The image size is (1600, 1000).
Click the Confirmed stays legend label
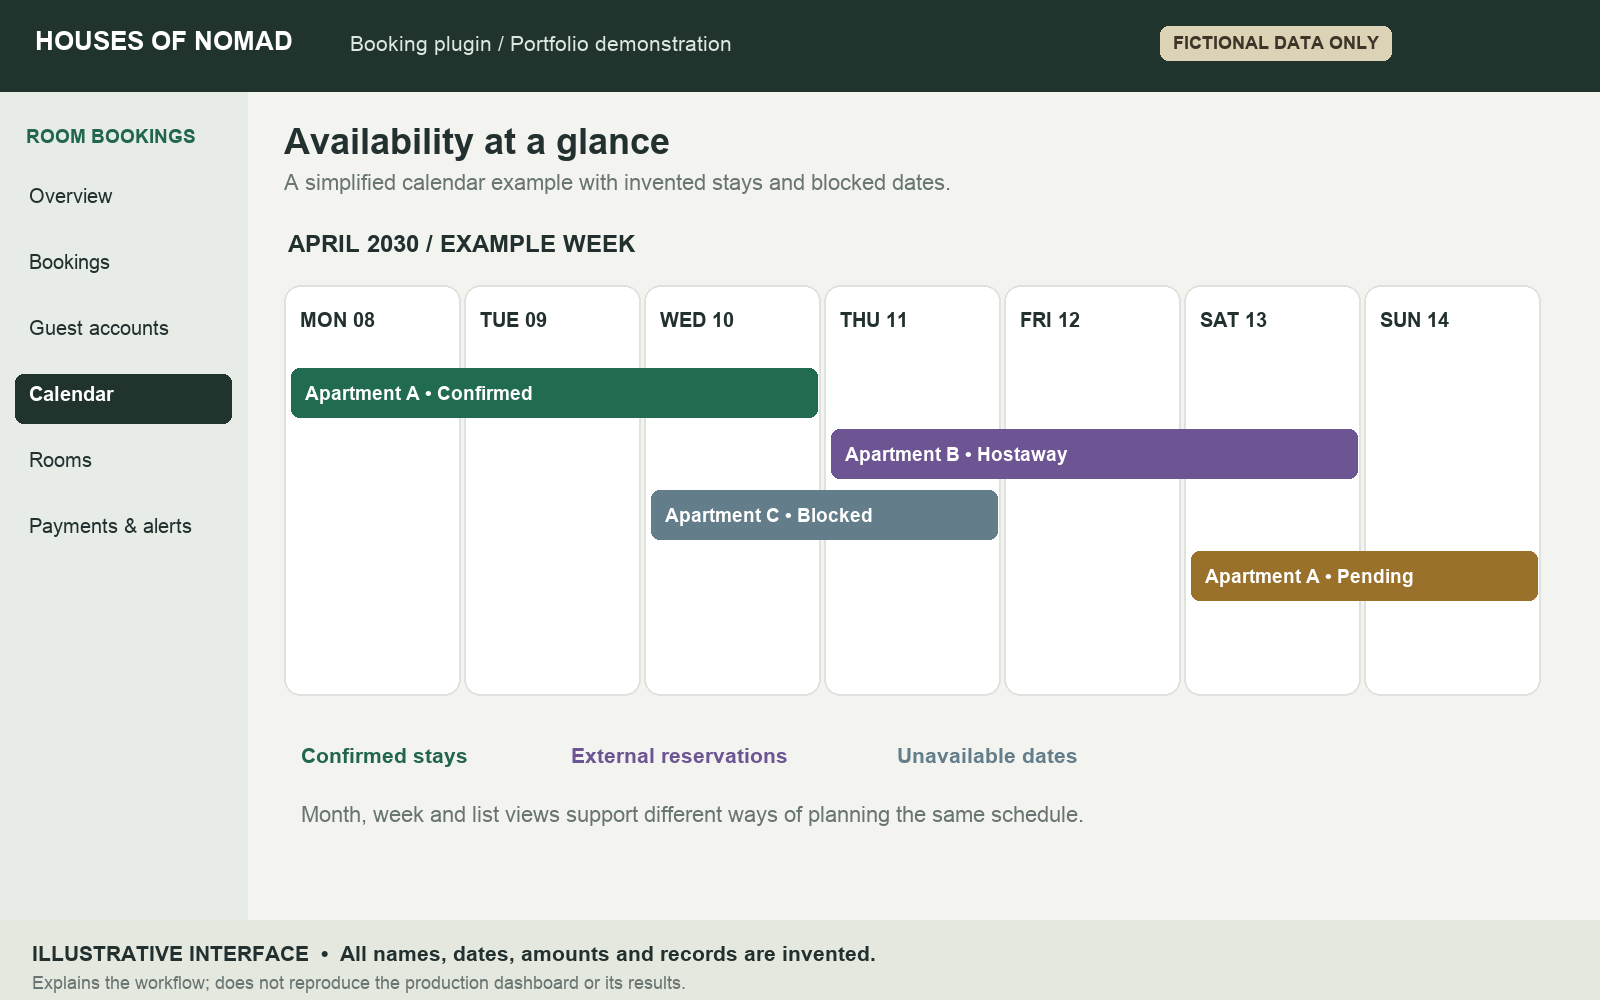[384, 756]
